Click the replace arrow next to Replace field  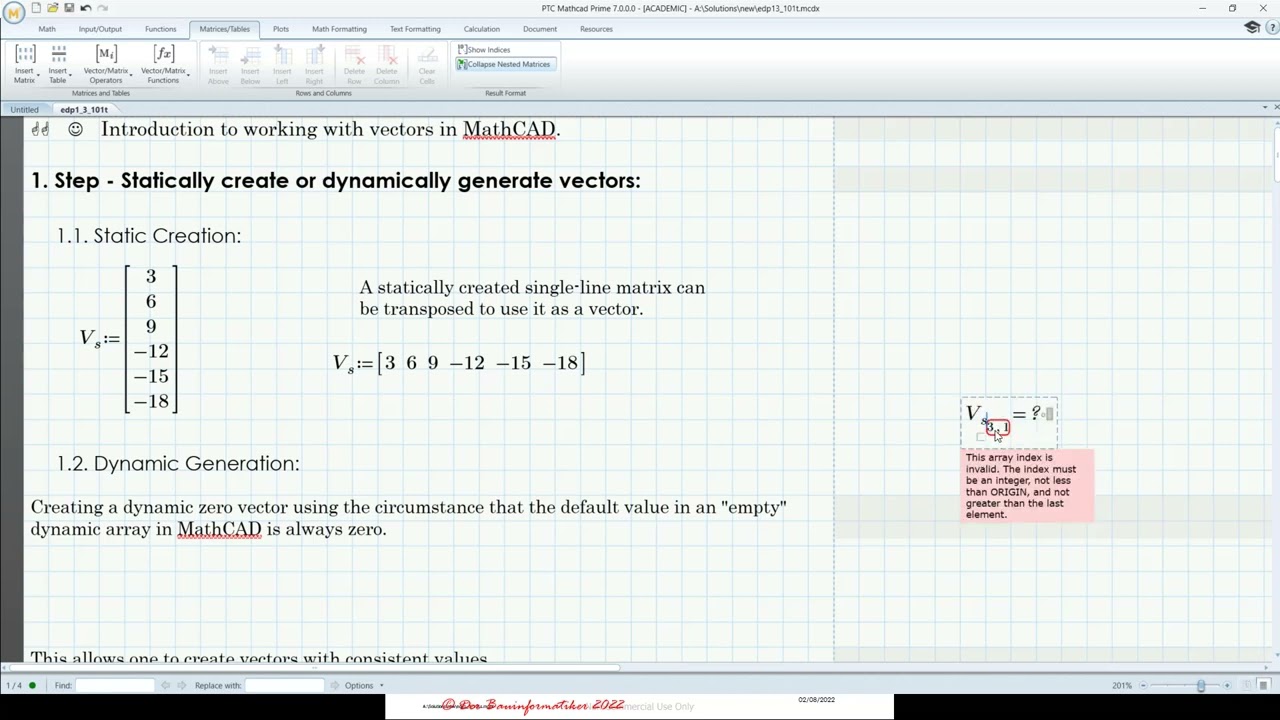tap(334, 685)
